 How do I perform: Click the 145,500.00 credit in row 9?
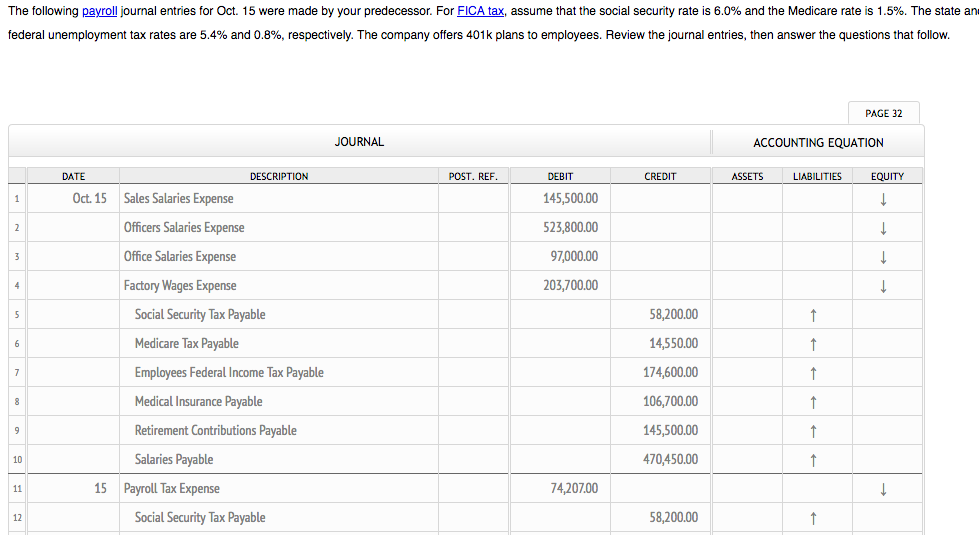point(671,430)
